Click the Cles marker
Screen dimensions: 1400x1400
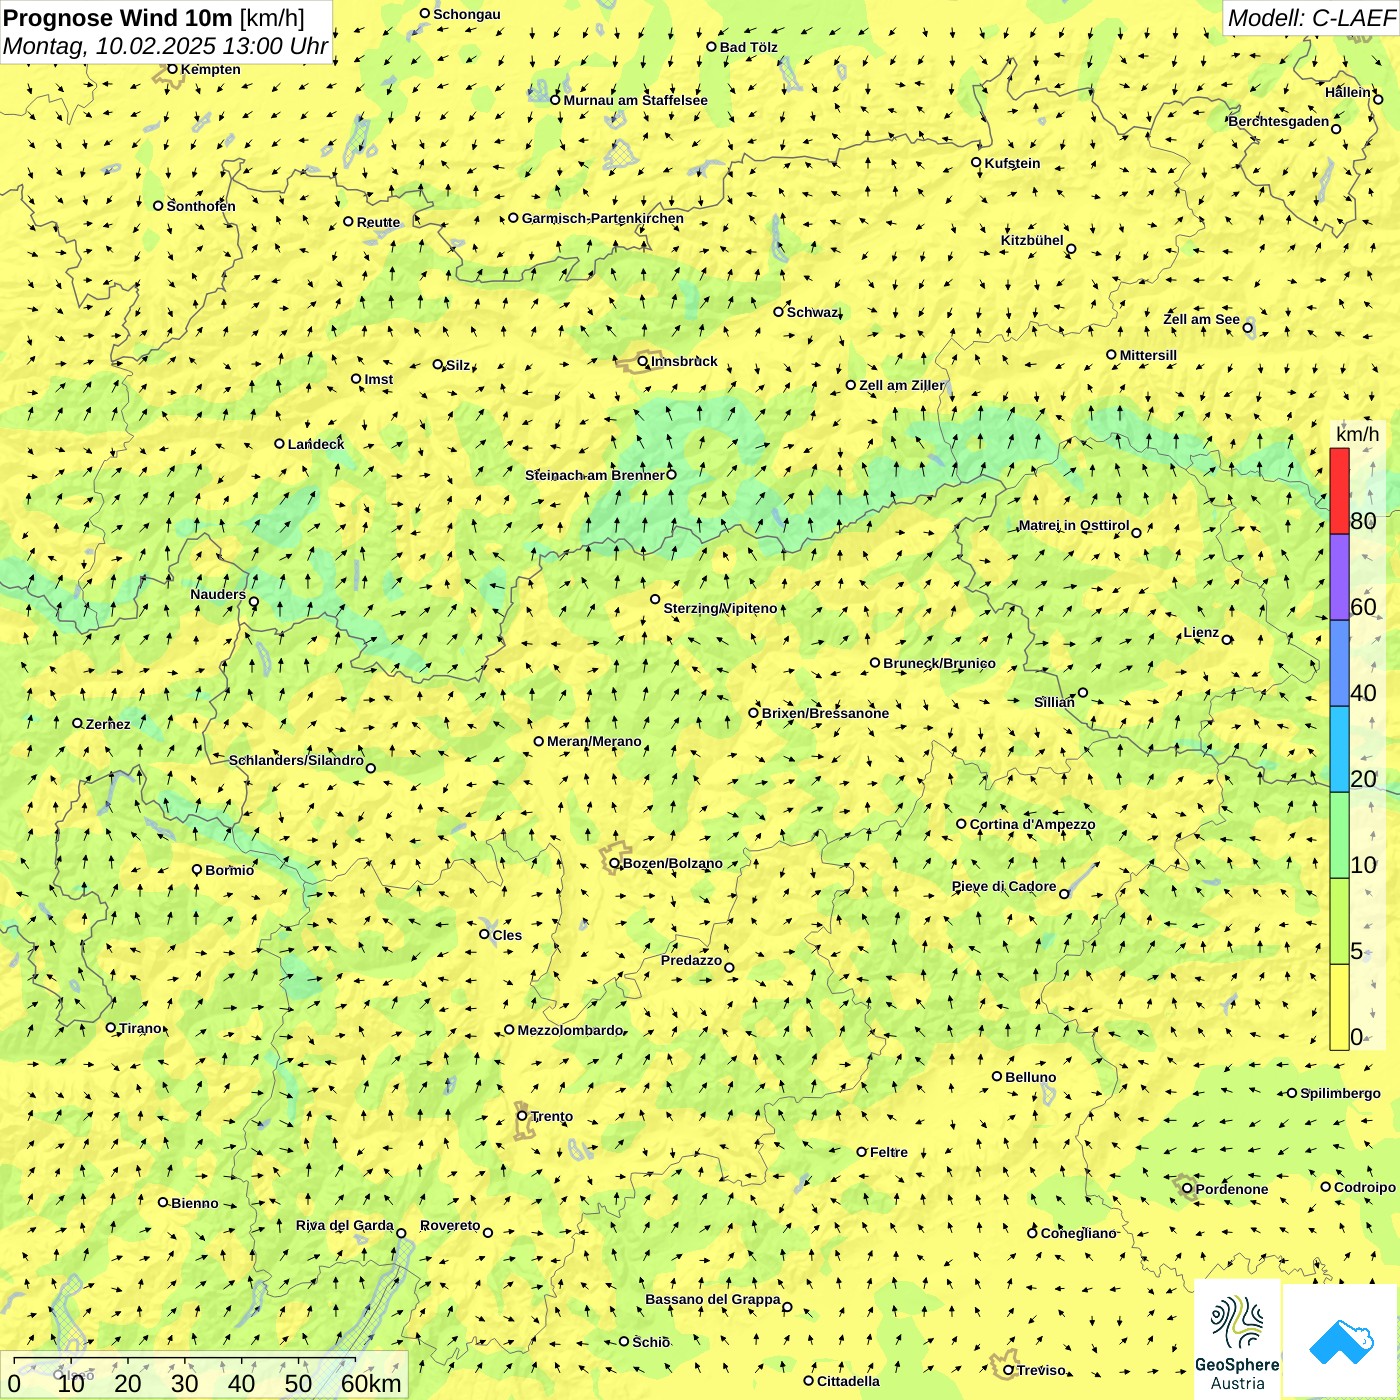pyautogui.click(x=484, y=934)
